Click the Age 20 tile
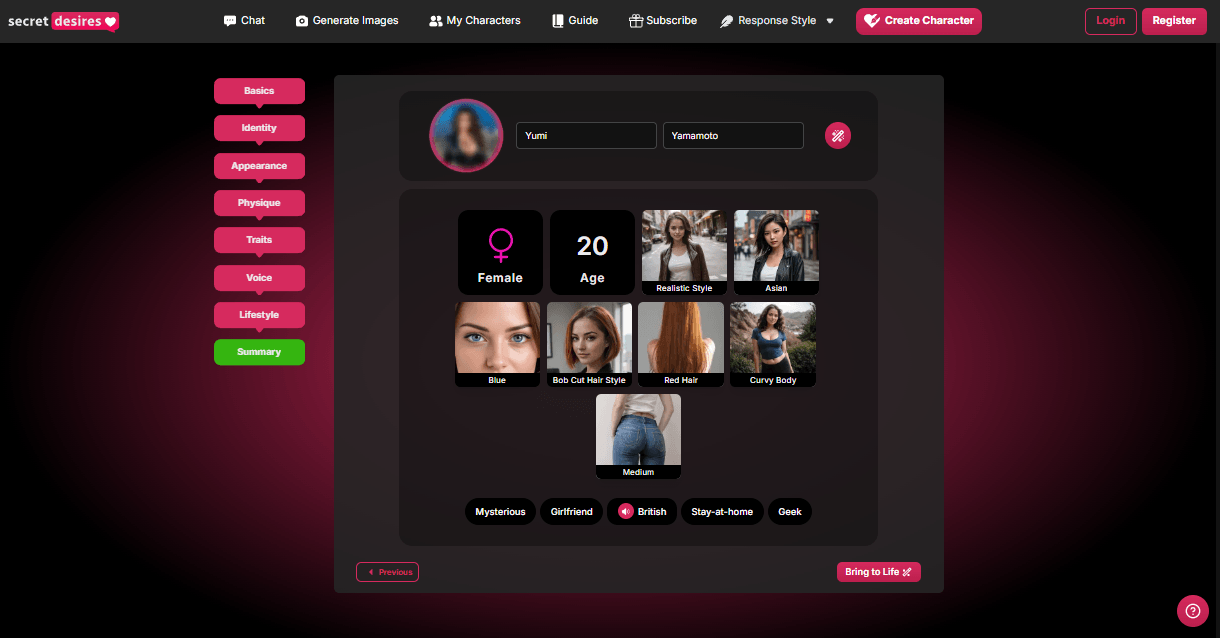Screen dimensions: 1220x638 tap(592, 252)
